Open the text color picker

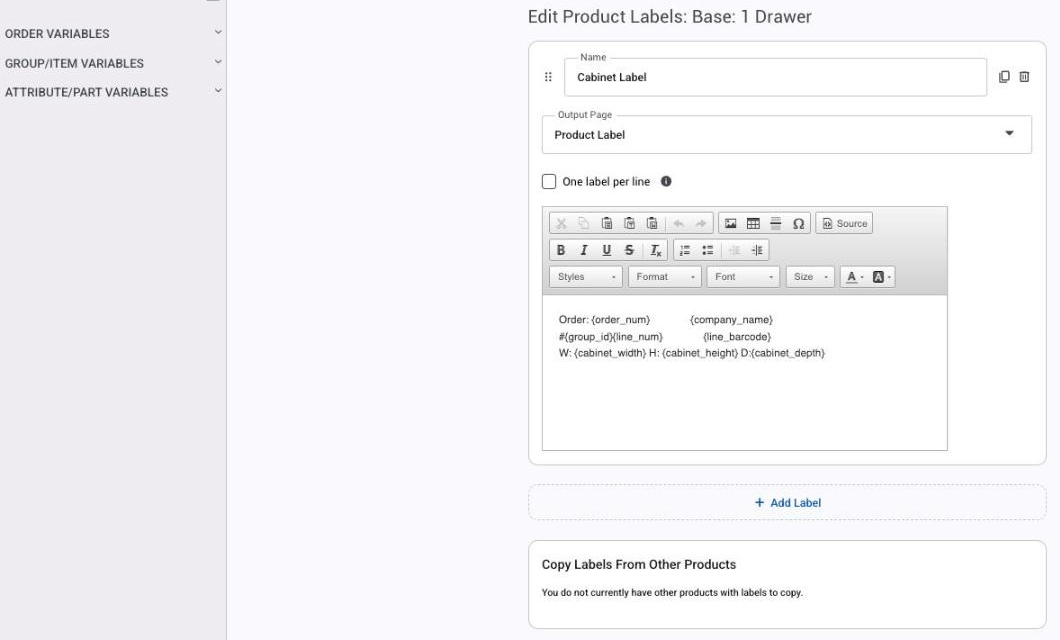(x=854, y=276)
